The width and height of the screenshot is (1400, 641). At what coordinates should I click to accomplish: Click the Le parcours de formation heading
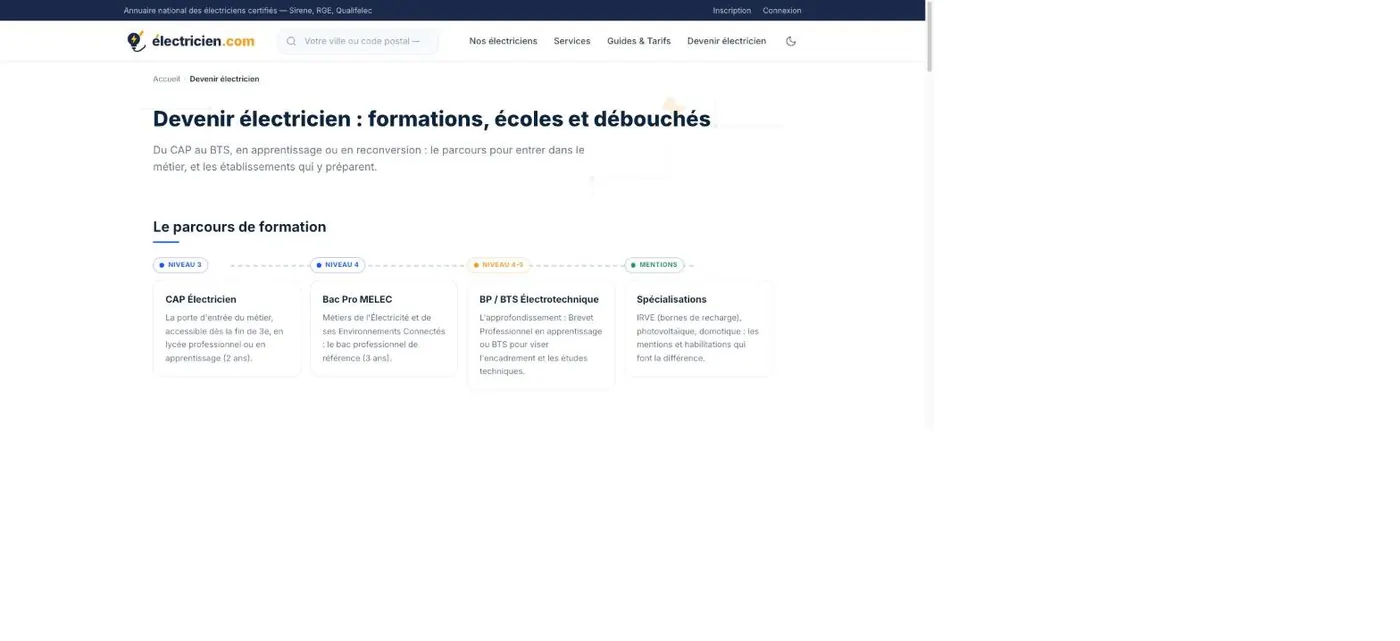239,227
